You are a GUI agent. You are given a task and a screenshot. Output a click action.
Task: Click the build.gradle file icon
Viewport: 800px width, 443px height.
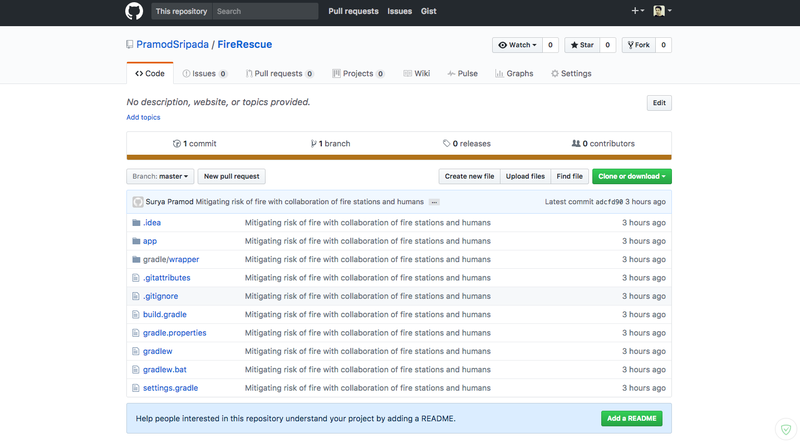point(136,314)
